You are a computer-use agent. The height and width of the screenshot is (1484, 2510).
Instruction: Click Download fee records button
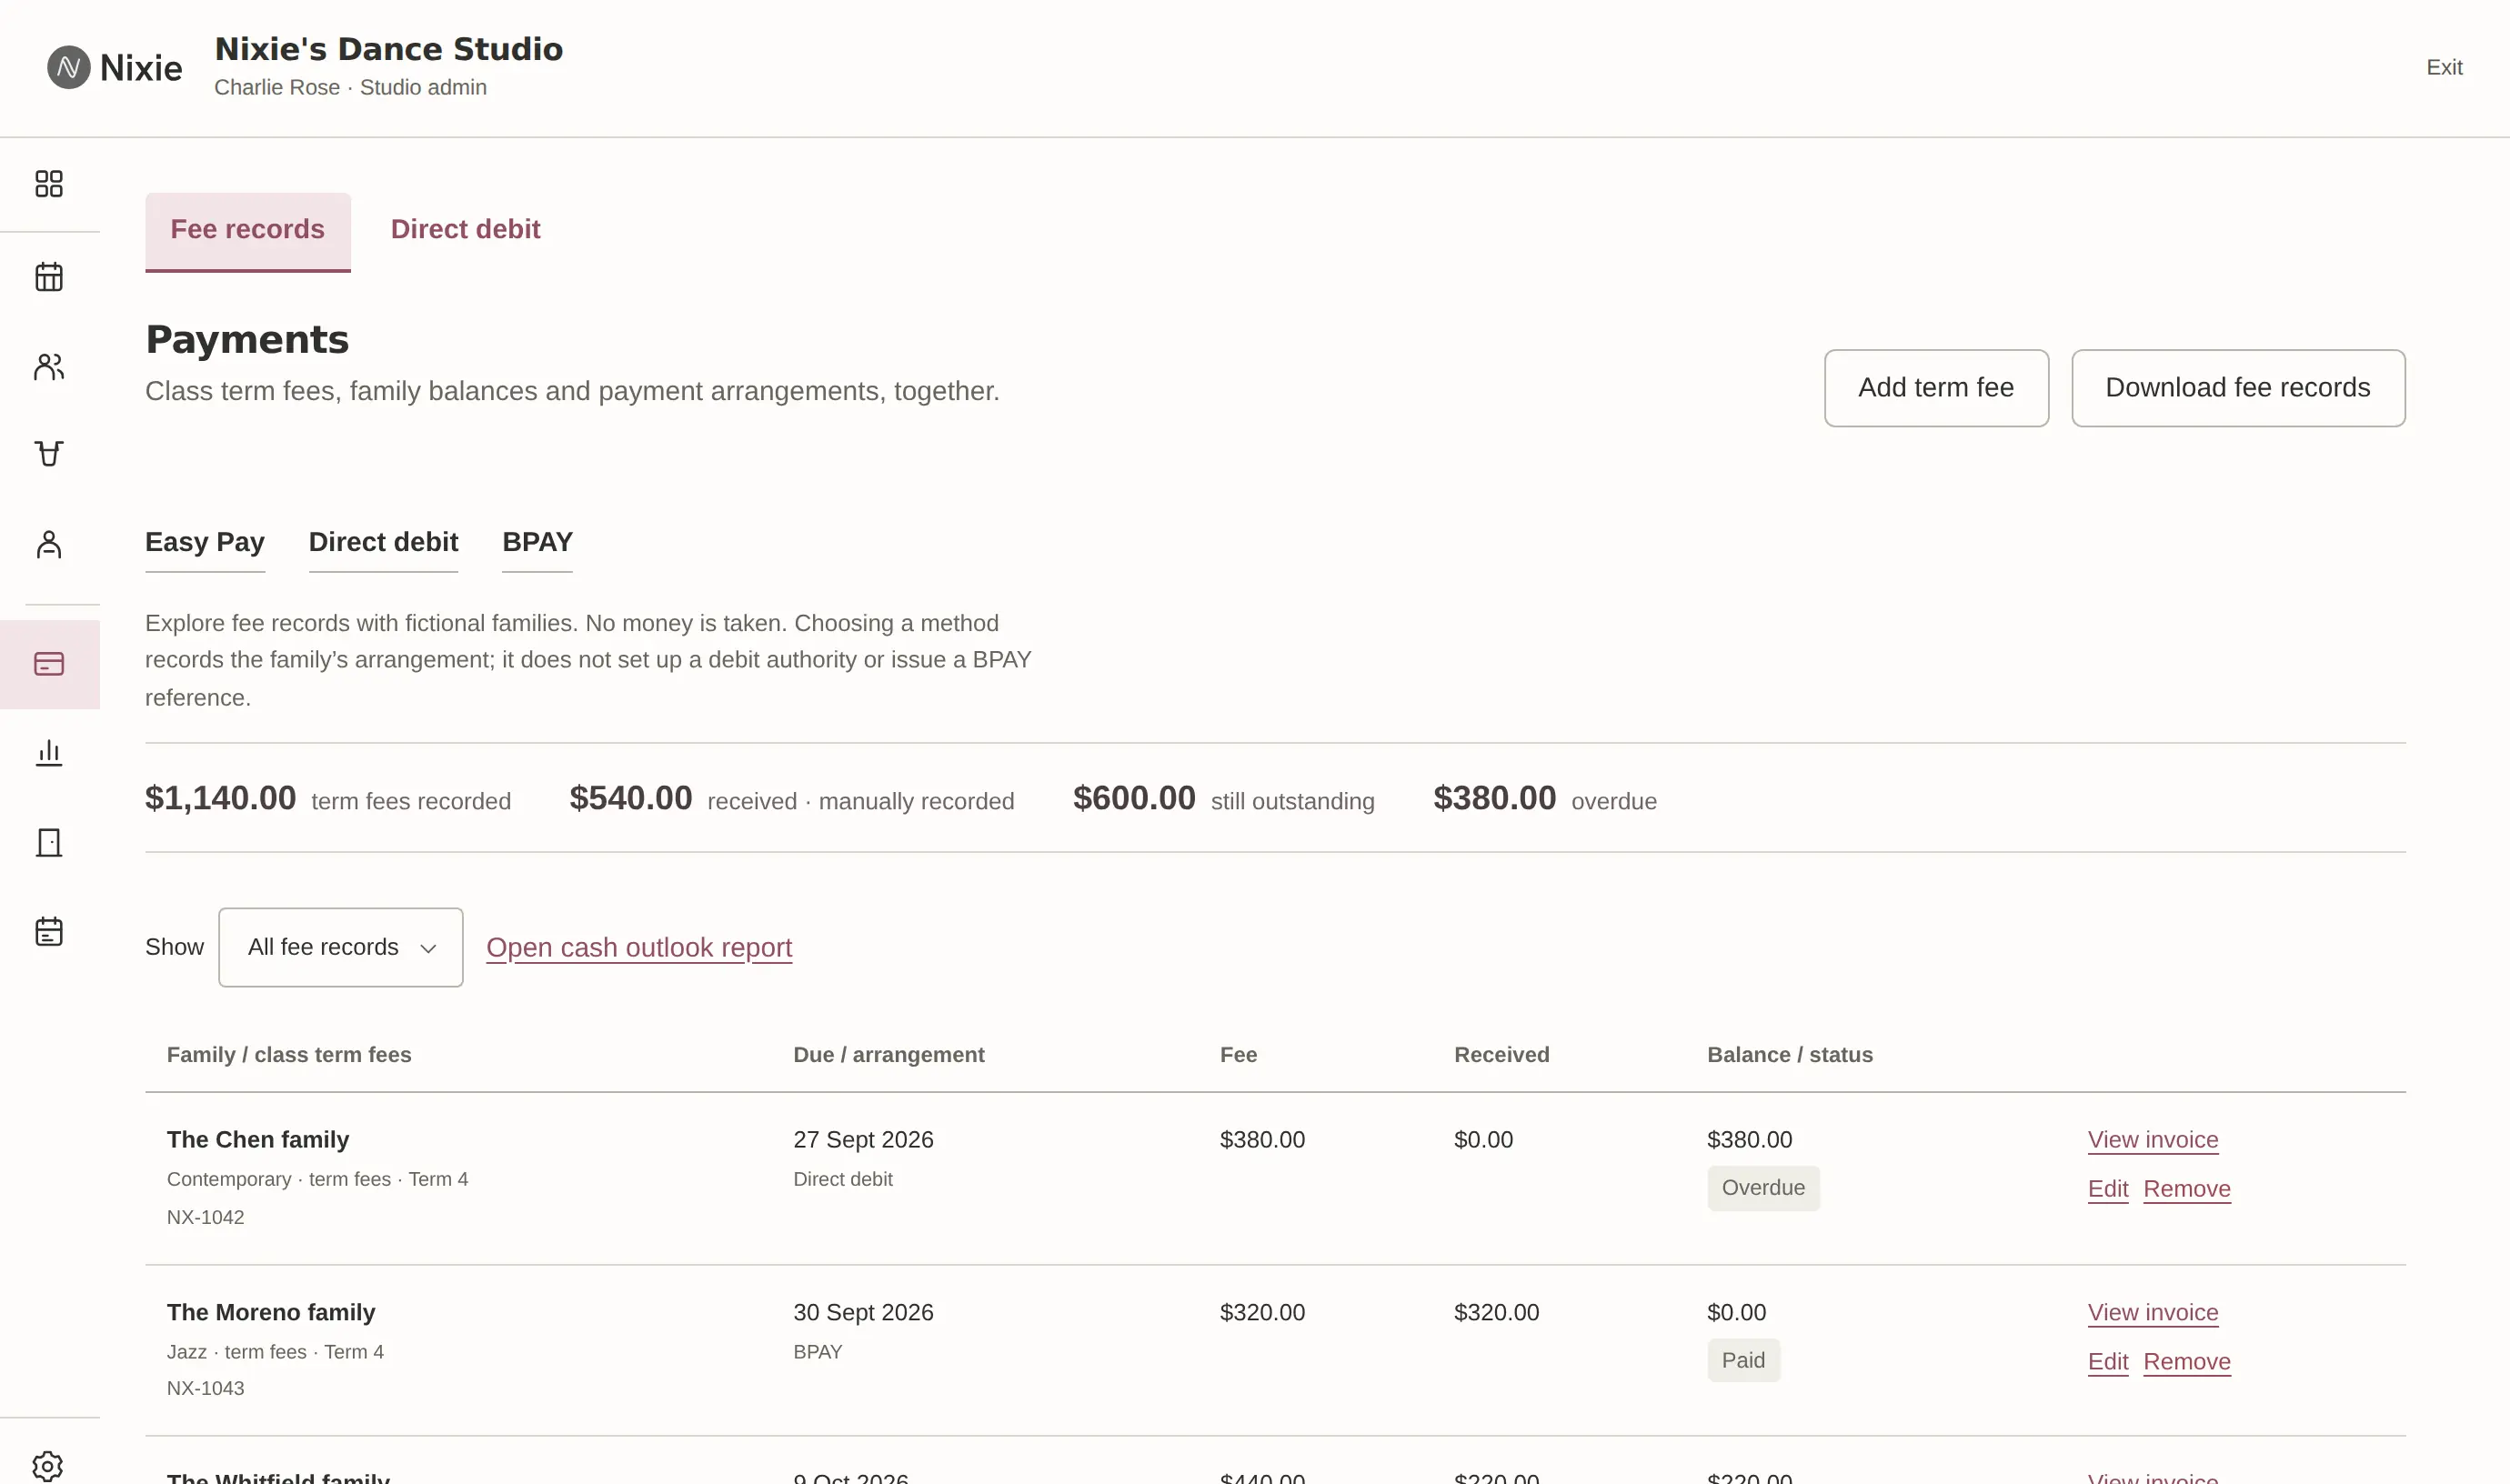pyautogui.click(x=2238, y=388)
